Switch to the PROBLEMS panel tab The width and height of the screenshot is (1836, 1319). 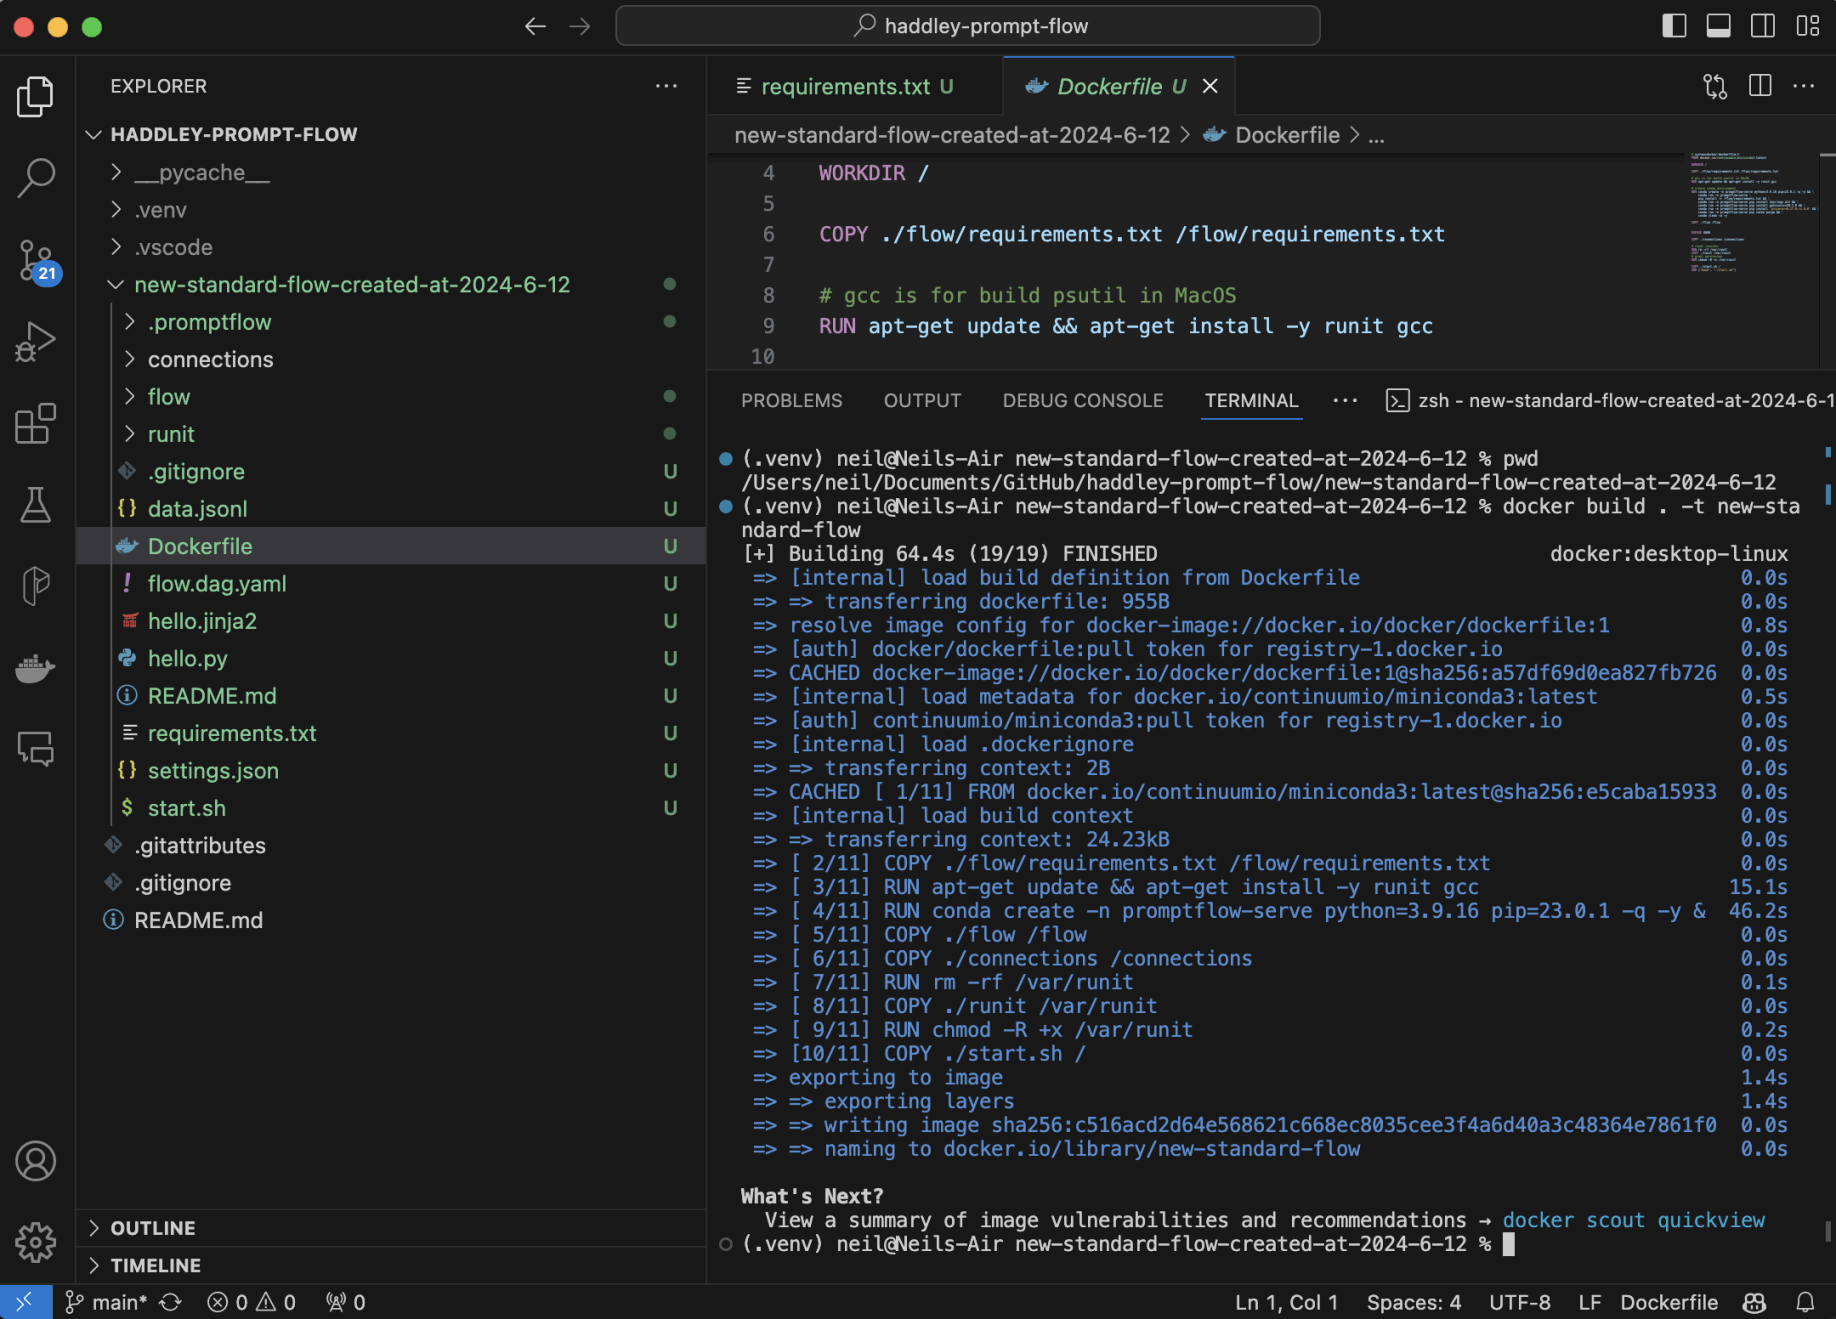(791, 401)
